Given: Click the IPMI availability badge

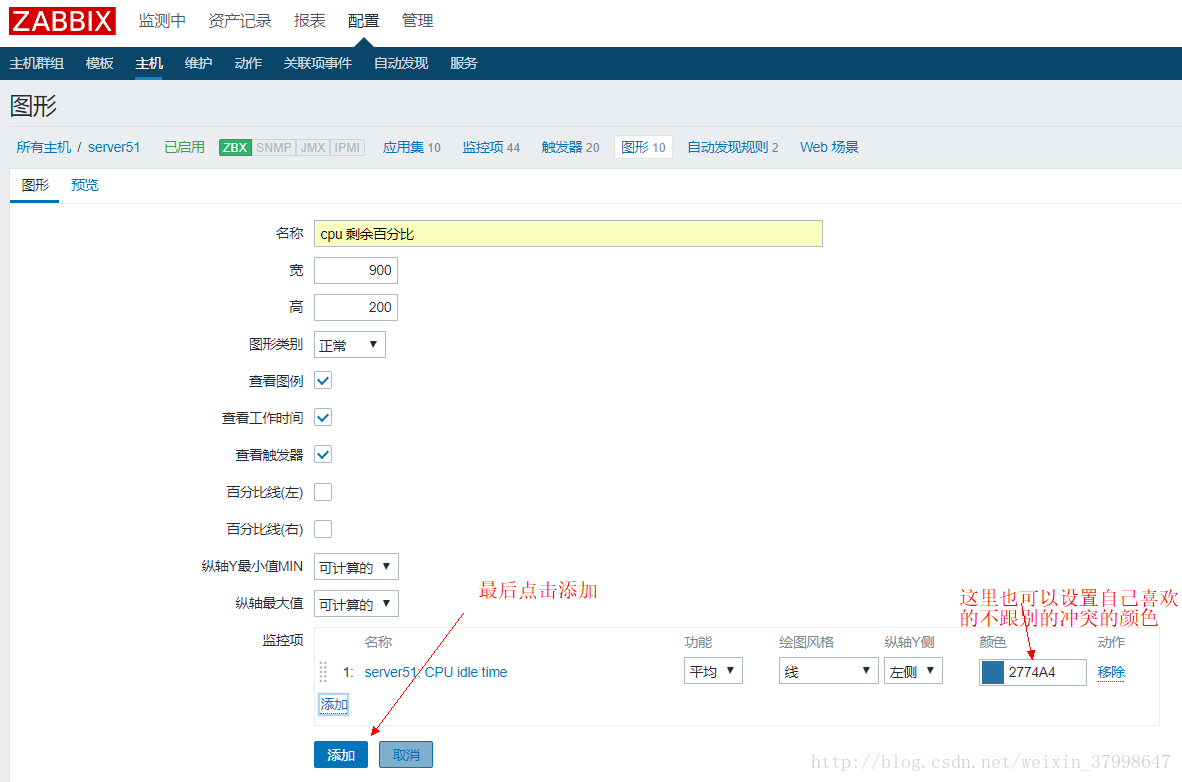Looking at the screenshot, I should [348, 147].
